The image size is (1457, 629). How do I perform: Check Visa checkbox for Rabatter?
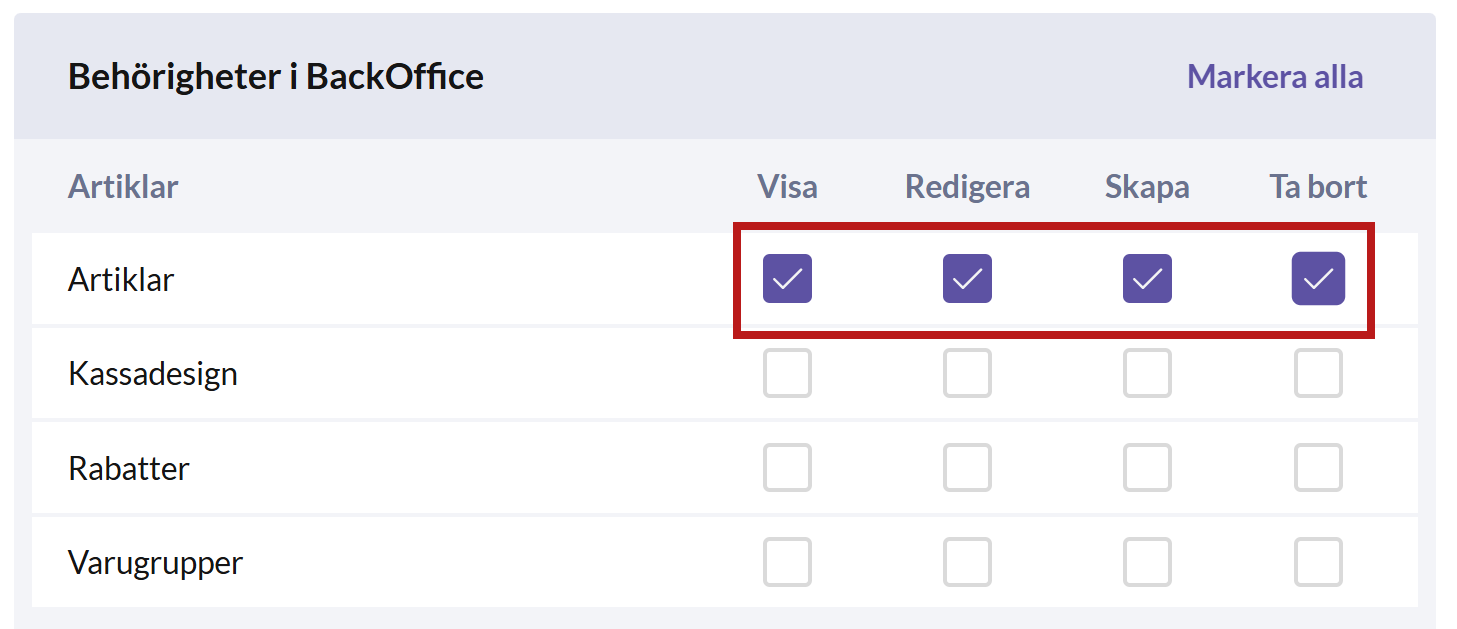pos(787,467)
